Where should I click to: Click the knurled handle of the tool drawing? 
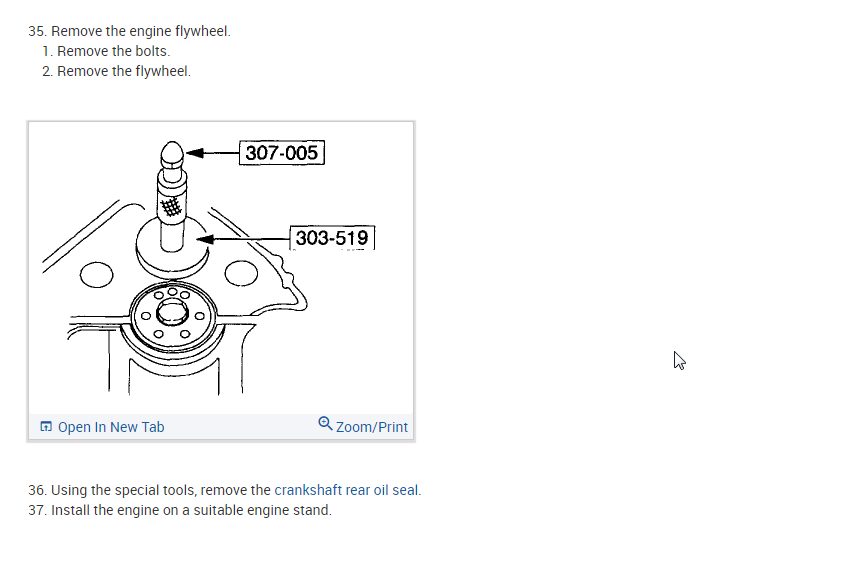171,206
